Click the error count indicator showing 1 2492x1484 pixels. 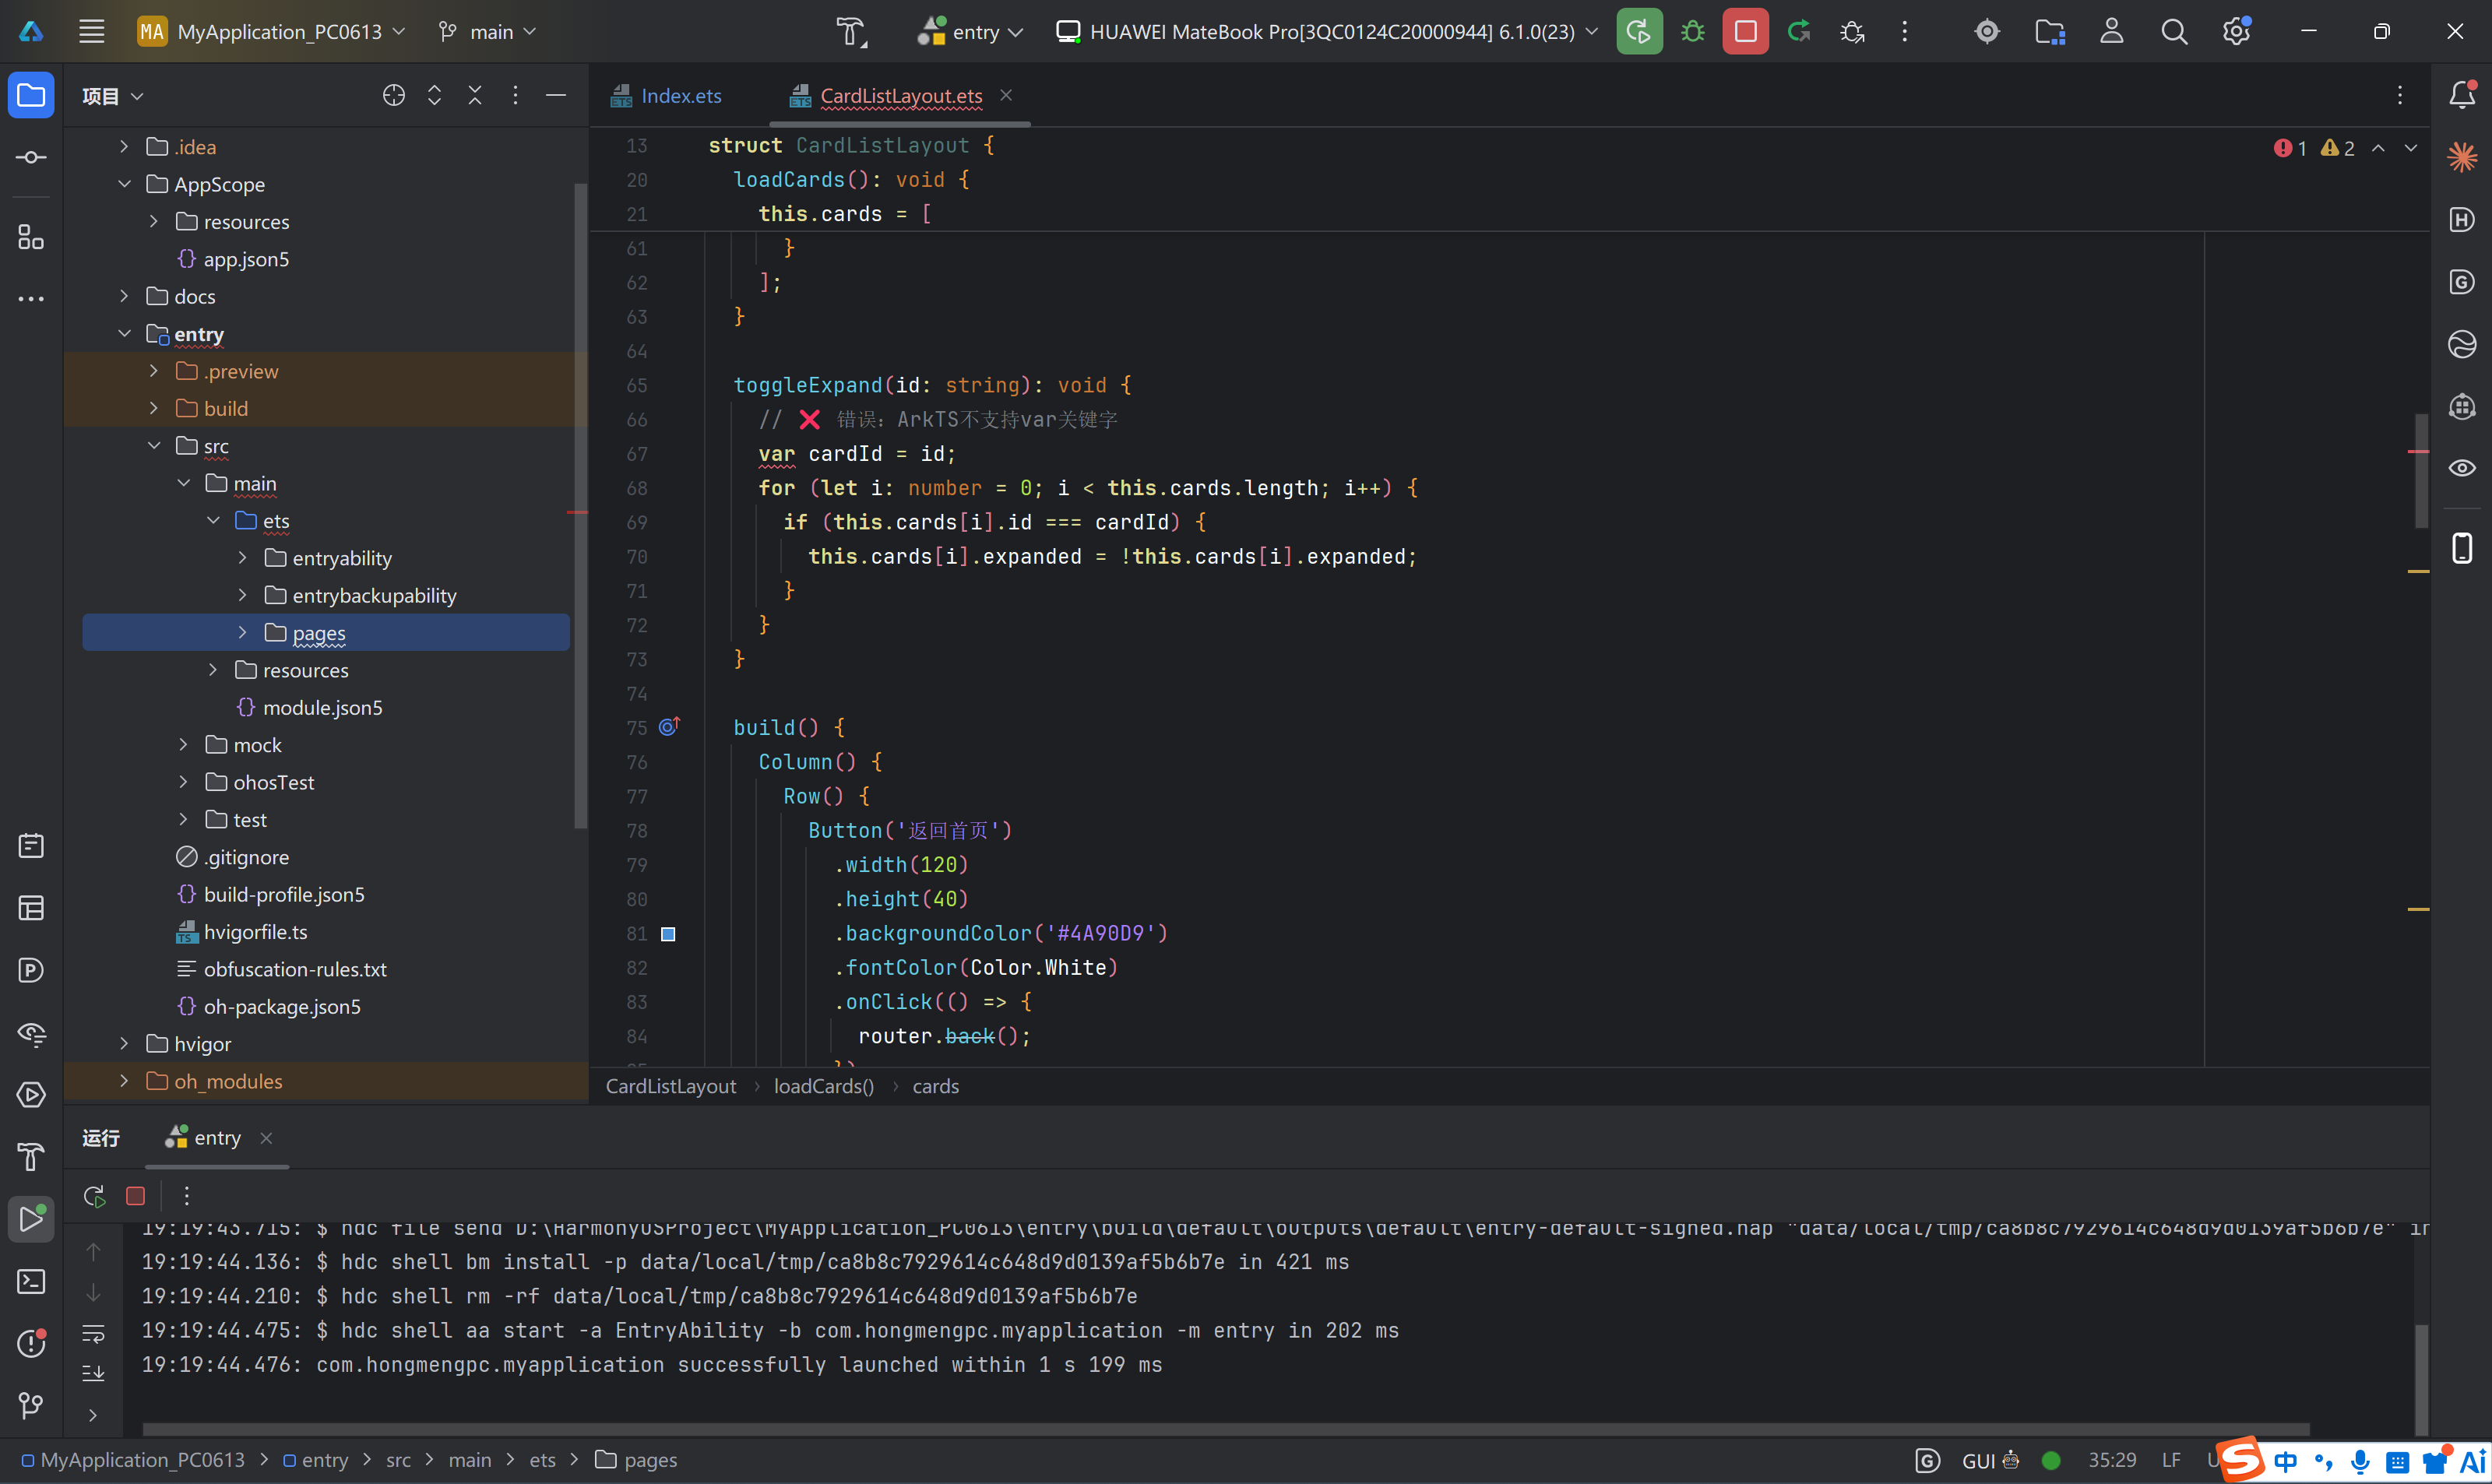pyautogui.click(x=2289, y=148)
